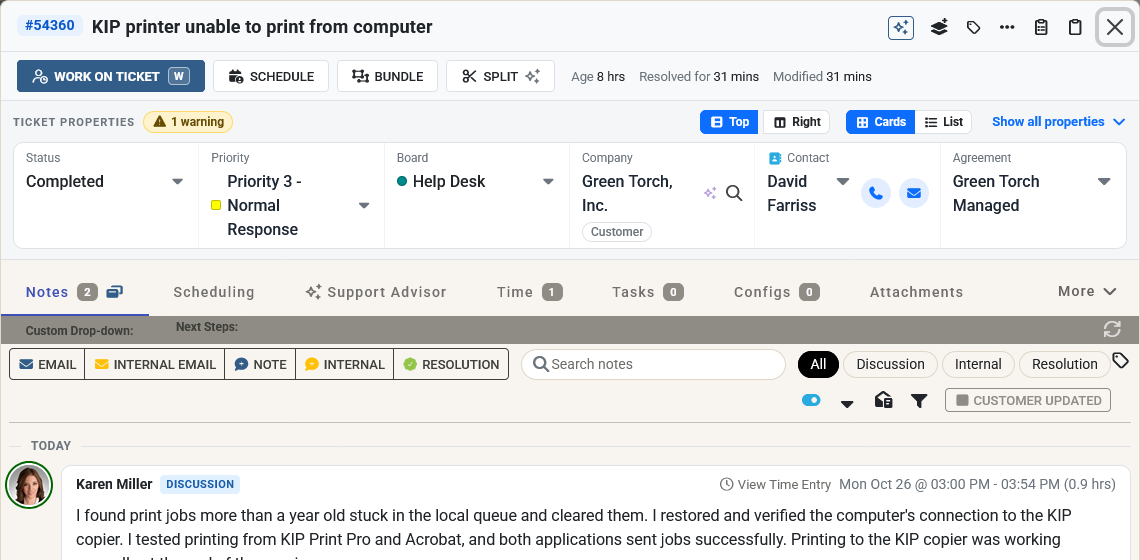Display properties as Cards

[880, 121]
